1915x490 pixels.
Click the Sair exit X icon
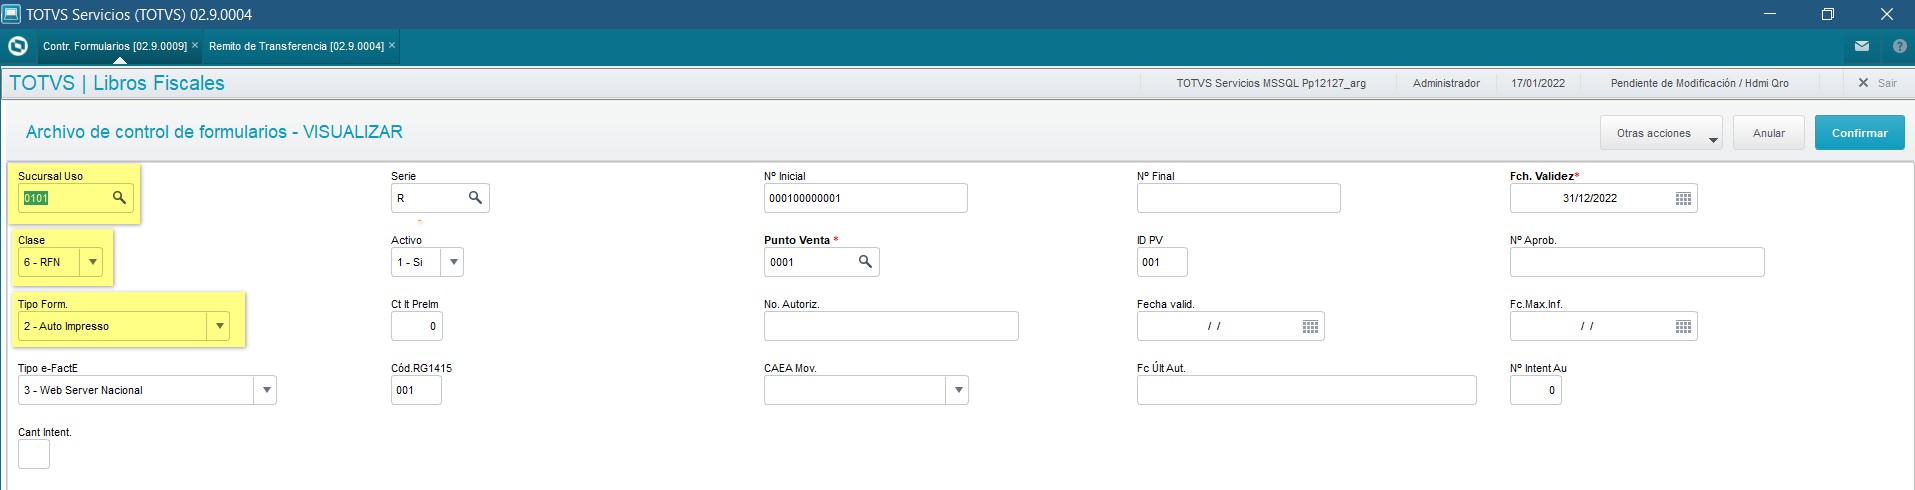click(x=1863, y=83)
